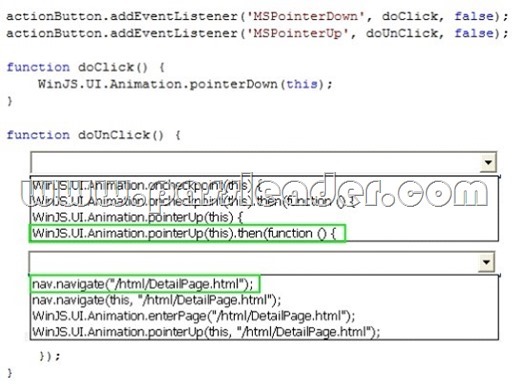Choose pointerUp(this).then(function () { option
Image resolution: width=522 pixels, height=390 pixels.
tap(184, 233)
